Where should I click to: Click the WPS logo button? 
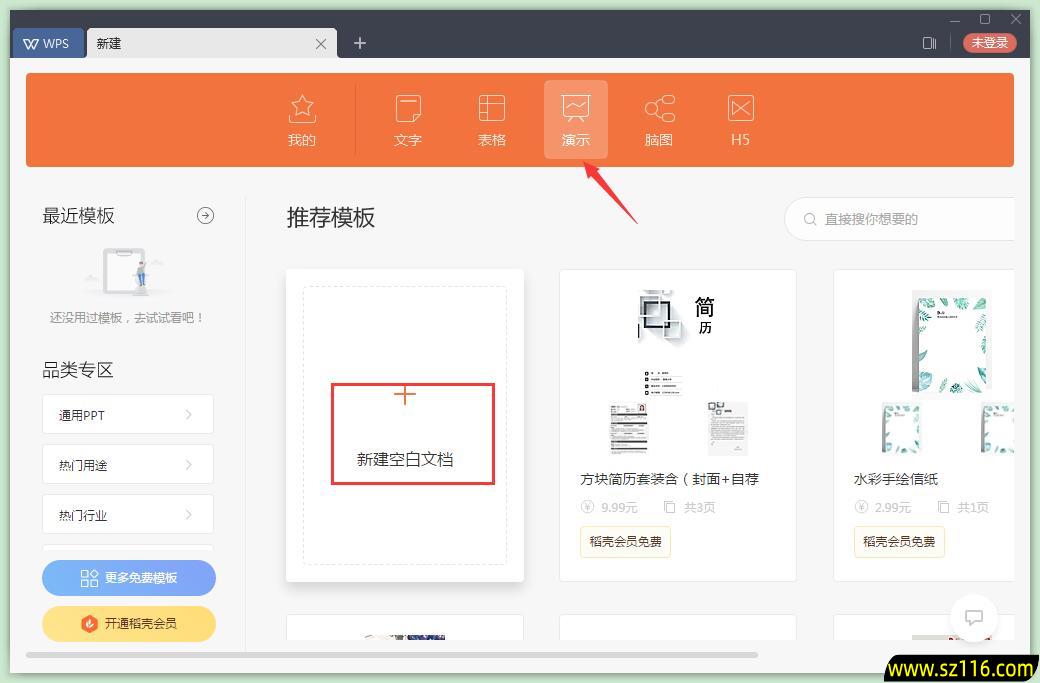pyautogui.click(x=47, y=43)
